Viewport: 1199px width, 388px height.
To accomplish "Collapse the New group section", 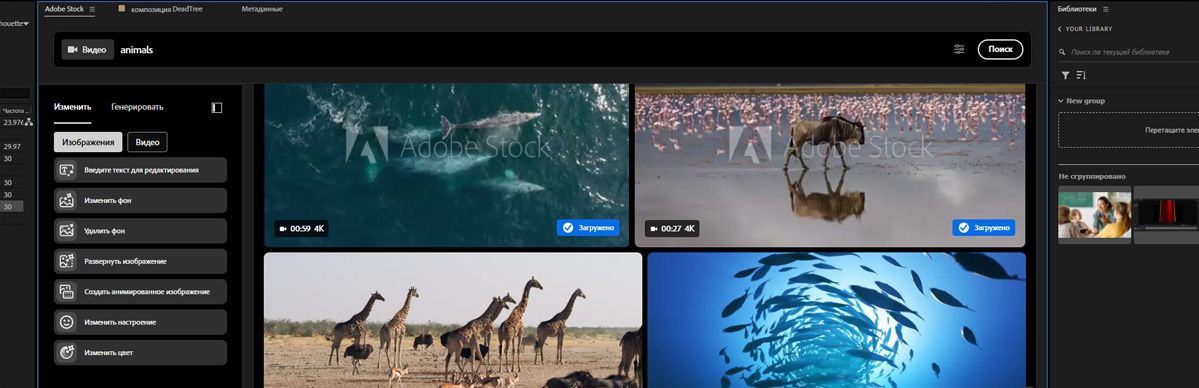I will pos(1061,101).
